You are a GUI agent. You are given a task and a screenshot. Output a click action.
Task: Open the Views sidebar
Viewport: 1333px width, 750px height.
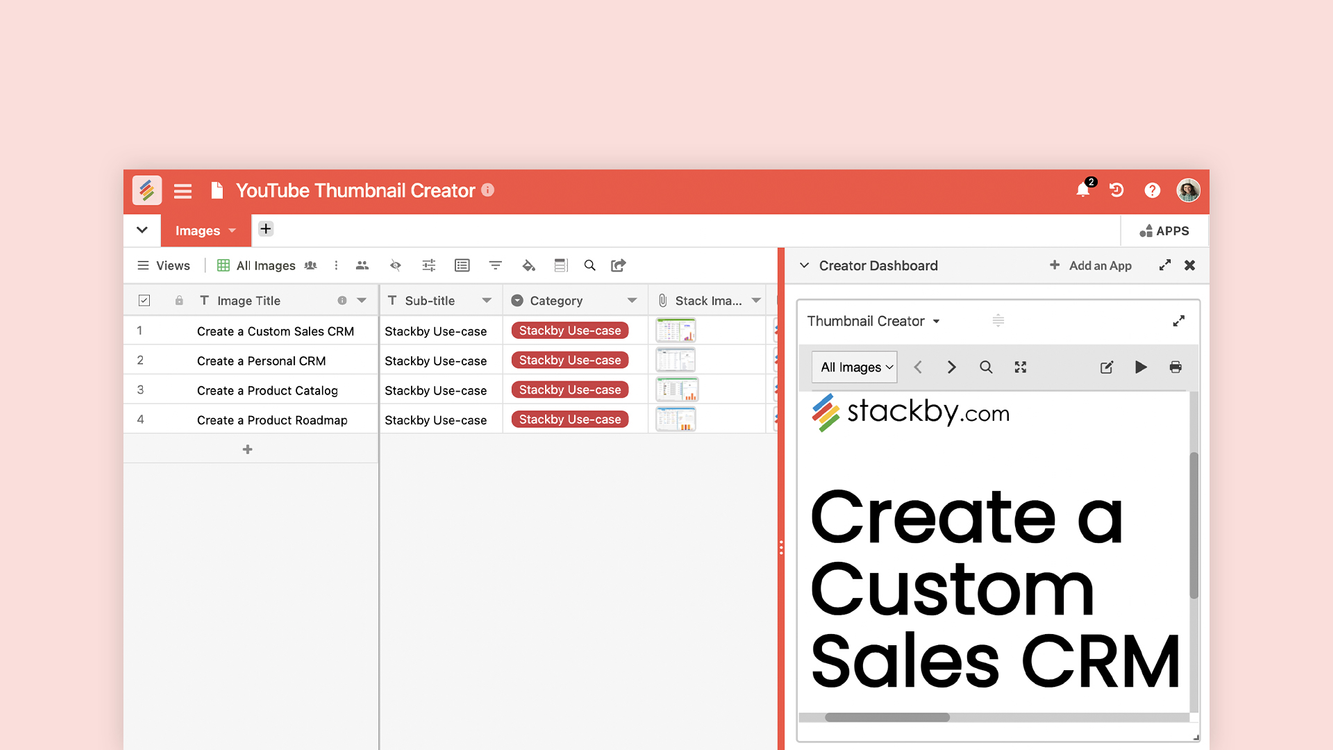[164, 266]
